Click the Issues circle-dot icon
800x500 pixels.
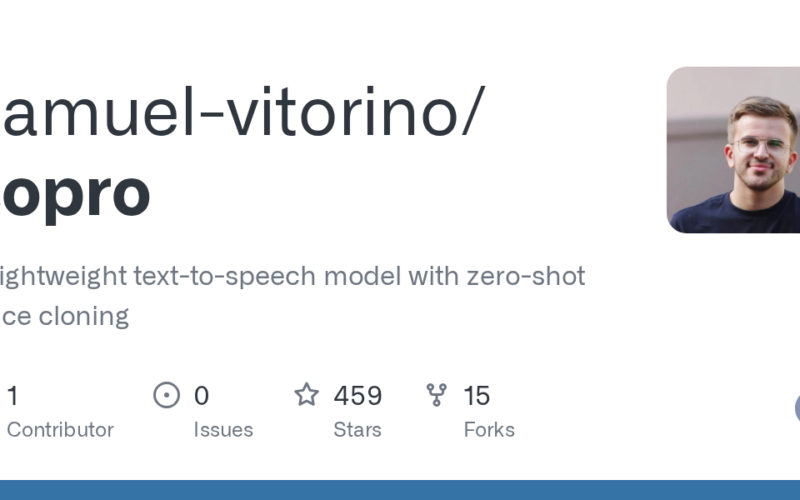tap(166, 395)
